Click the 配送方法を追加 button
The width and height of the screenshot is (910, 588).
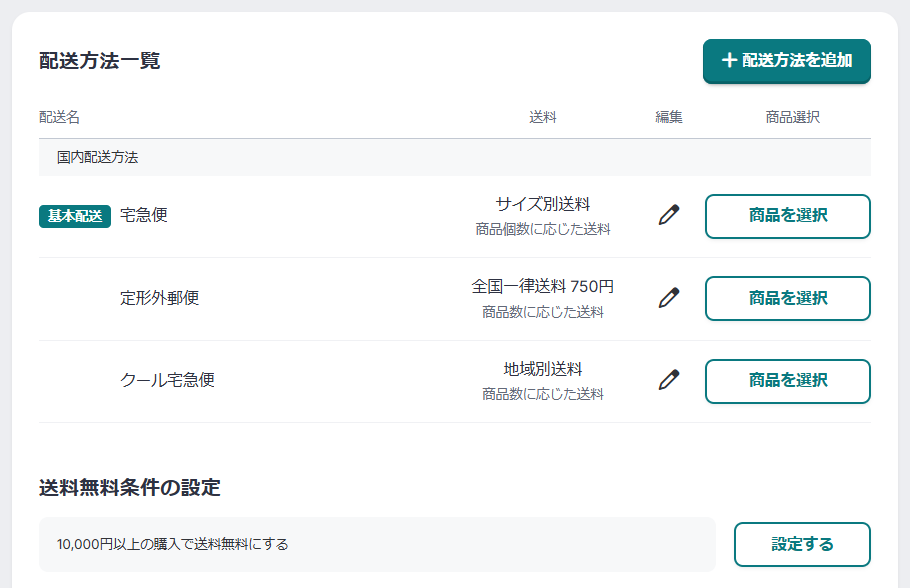[786, 61]
